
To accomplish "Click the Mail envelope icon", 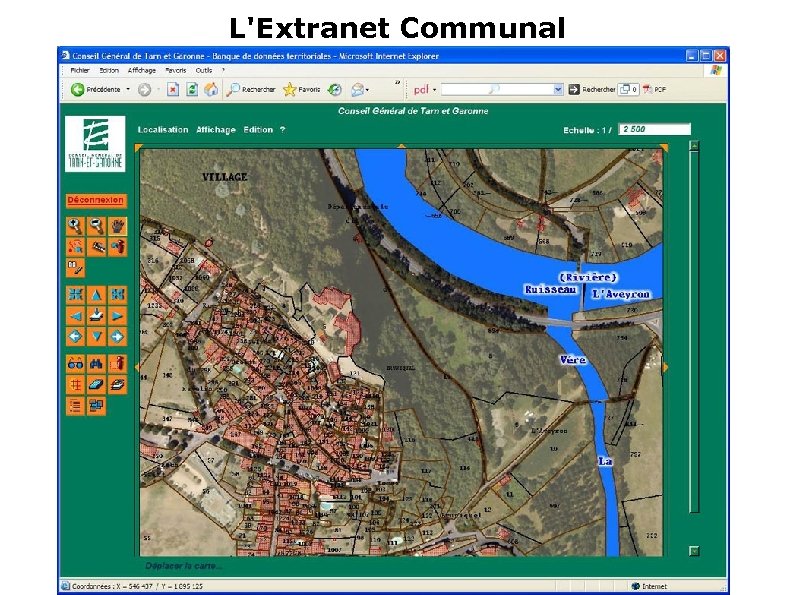I will point(358,90).
